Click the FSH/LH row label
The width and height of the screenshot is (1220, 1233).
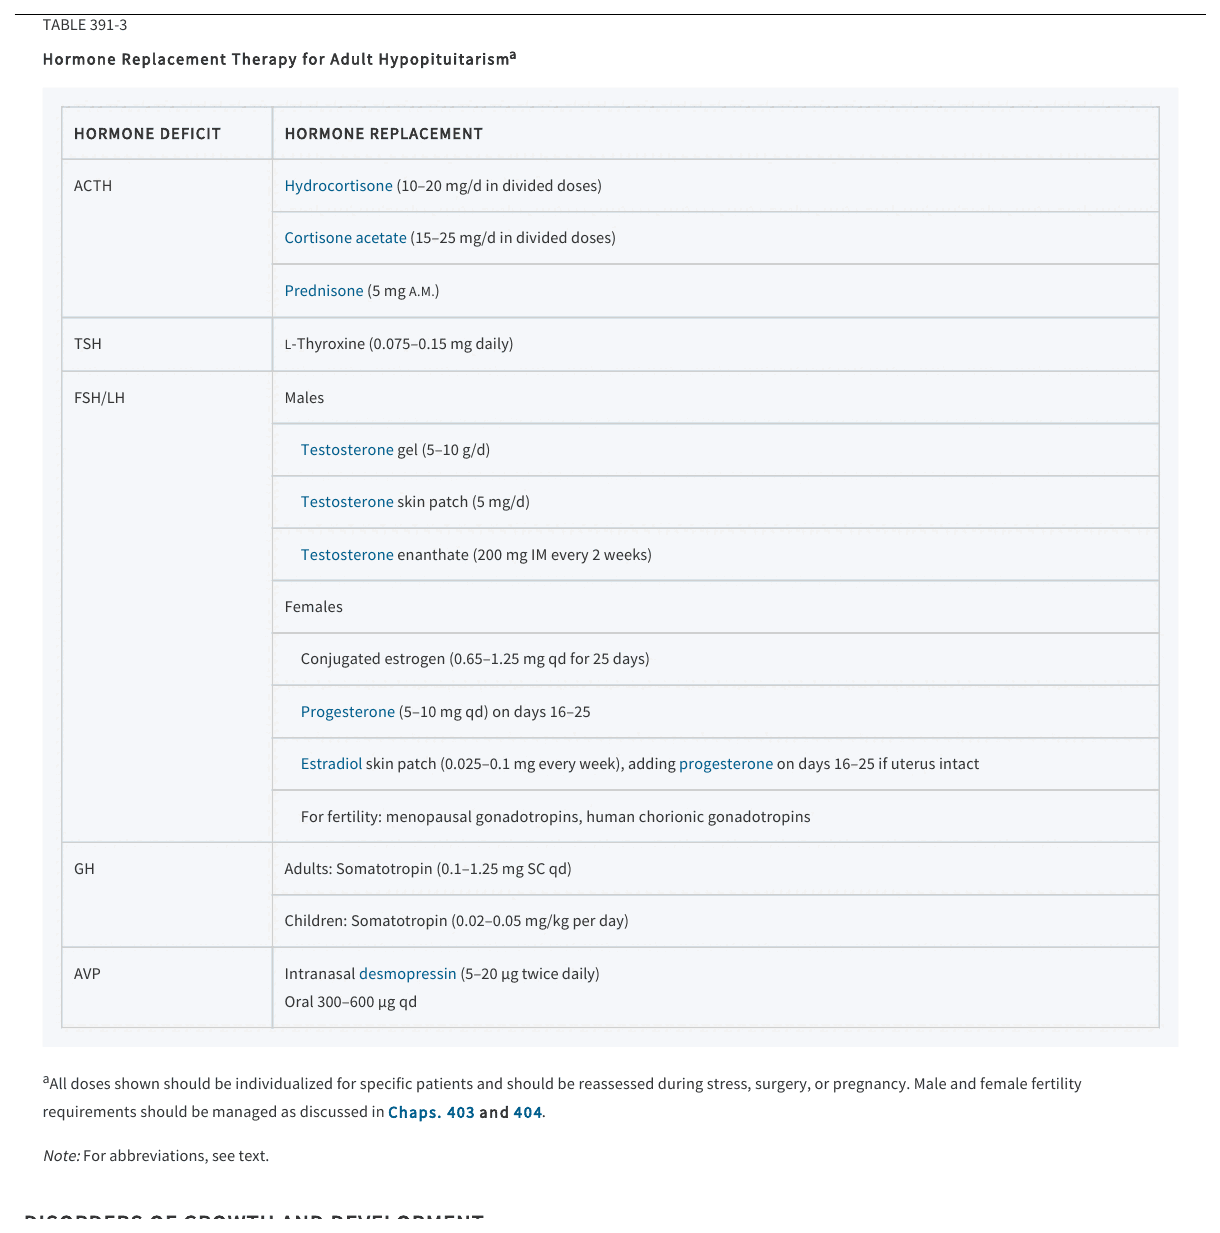[x=99, y=398]
